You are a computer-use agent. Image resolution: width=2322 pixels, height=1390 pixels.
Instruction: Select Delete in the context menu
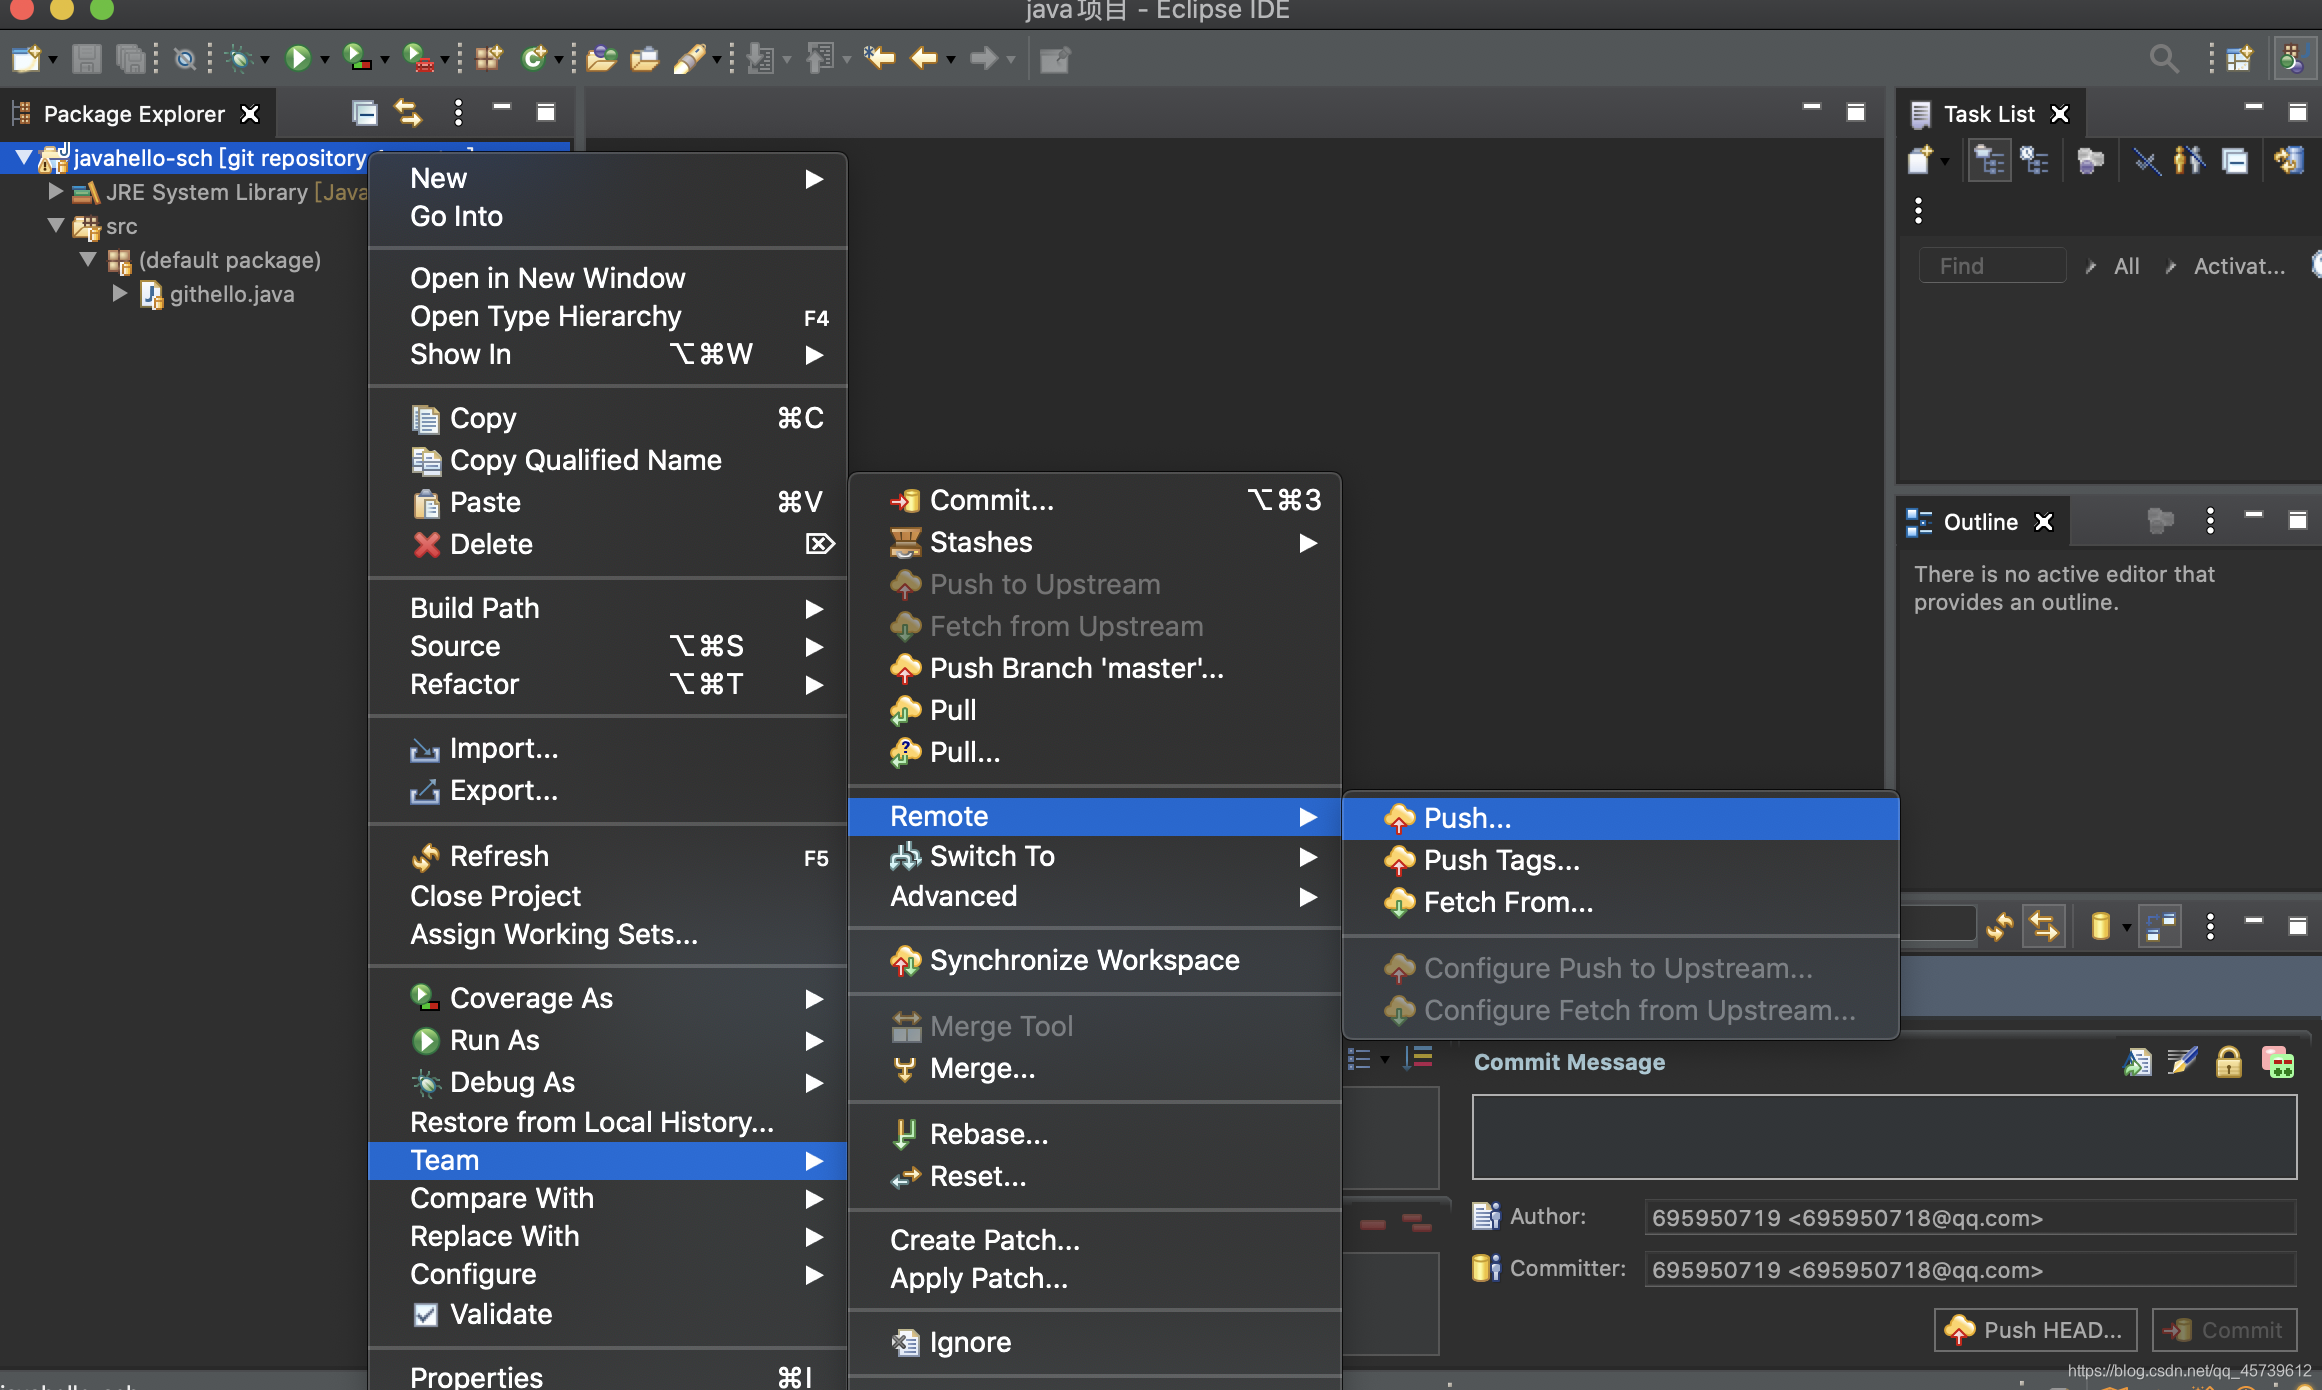pos(608,544)
